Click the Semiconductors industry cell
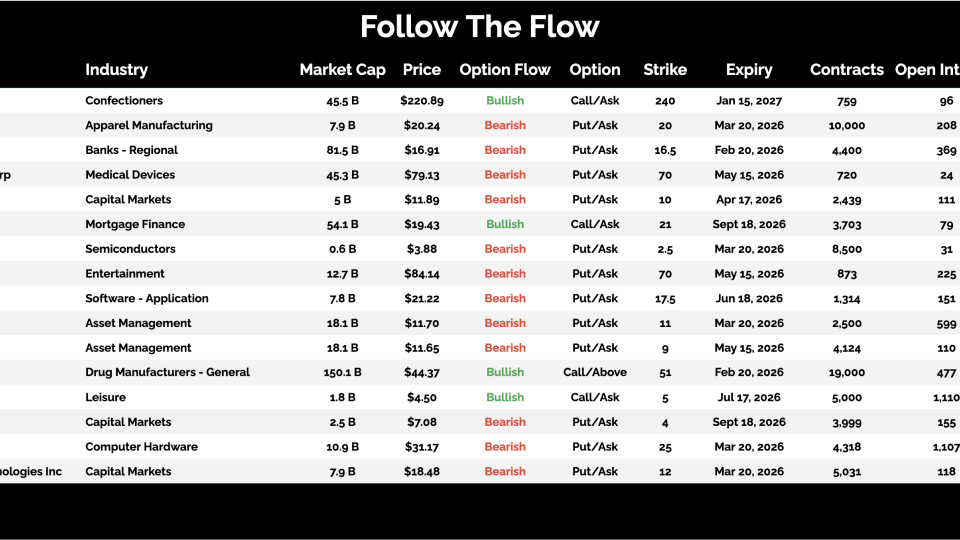960x540 pixels. point(130,249)
